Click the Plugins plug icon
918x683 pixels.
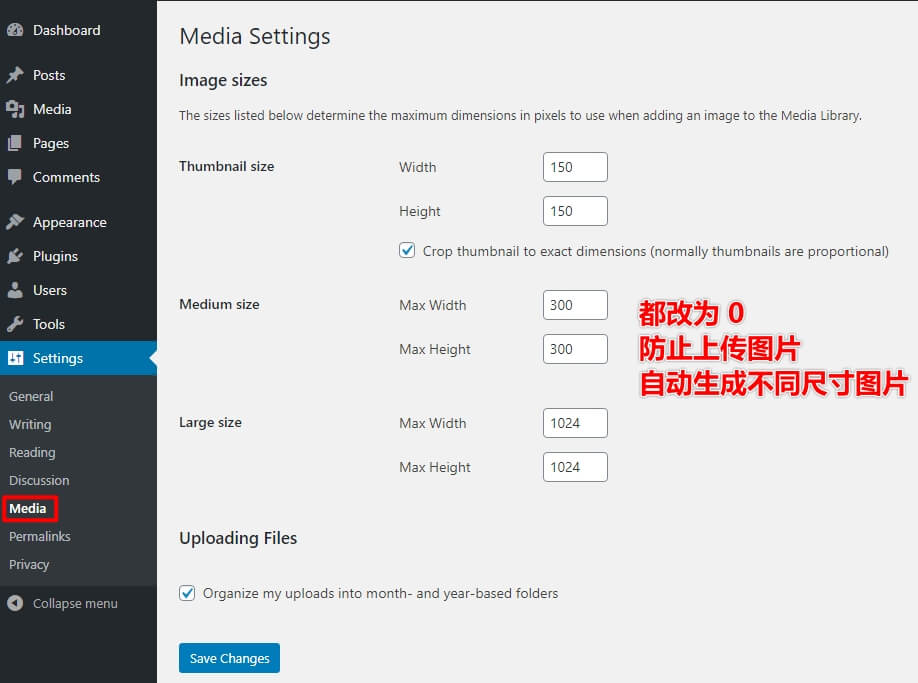pyautogui.click(x=15, y=256)
